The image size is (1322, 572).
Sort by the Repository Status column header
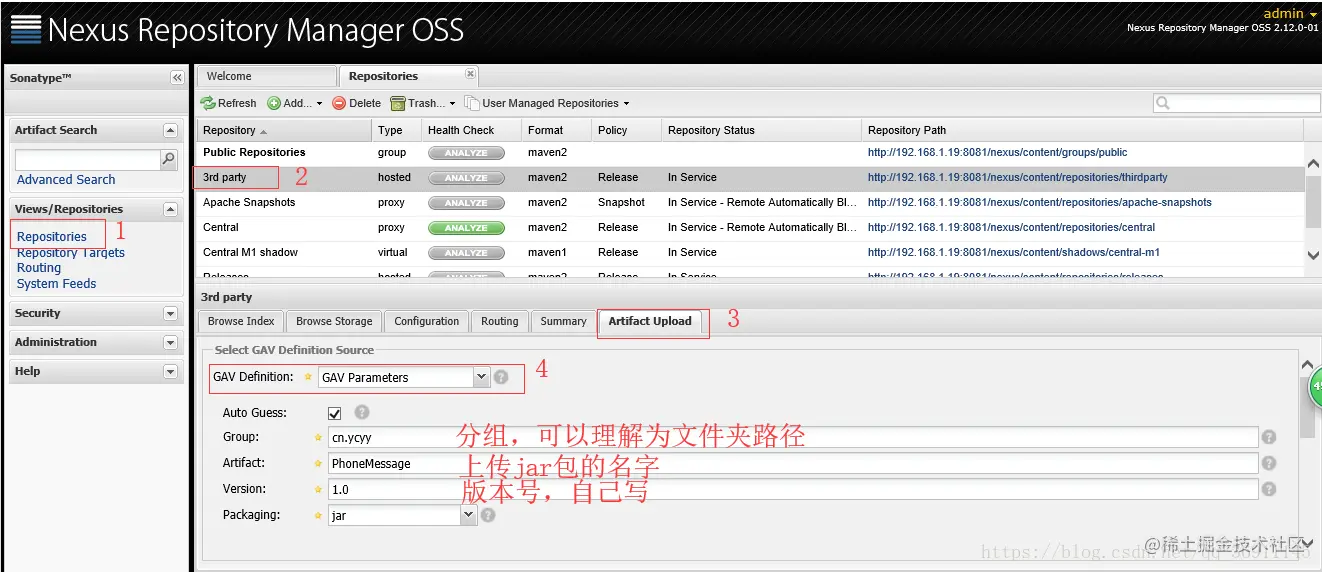(762, 130)
